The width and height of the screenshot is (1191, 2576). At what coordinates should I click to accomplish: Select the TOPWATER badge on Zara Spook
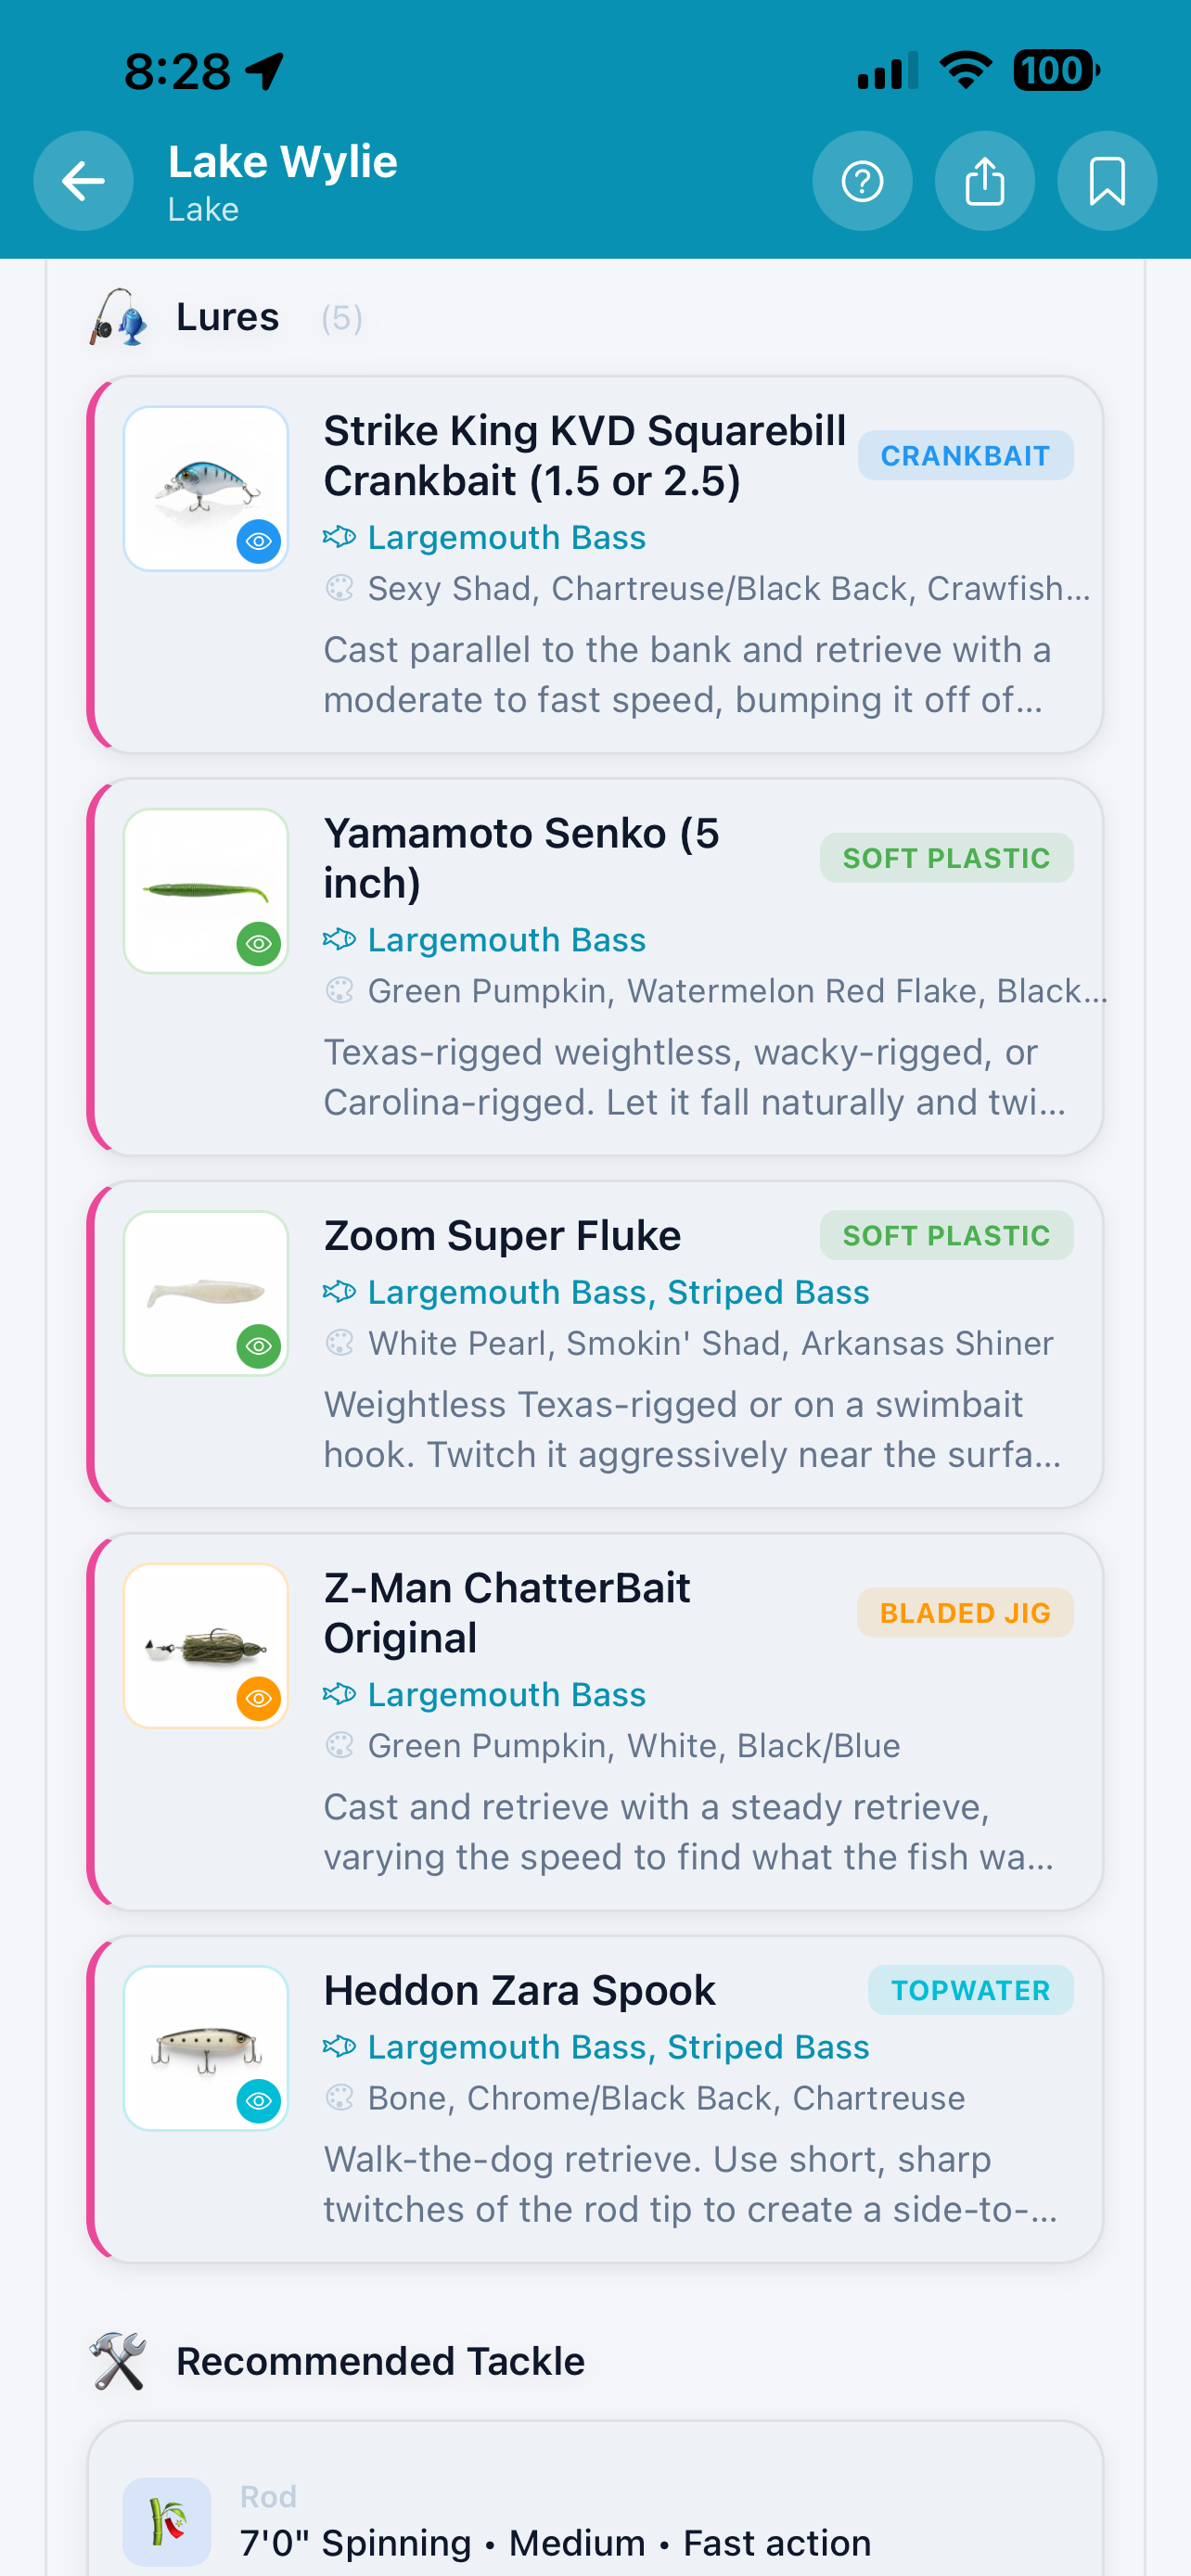[x=969, y=1989]
